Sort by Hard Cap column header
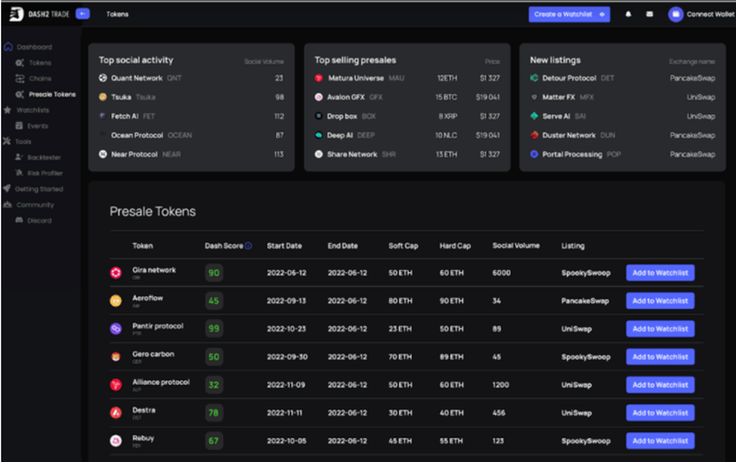This screenshot has width=736, height=462. tap(455, 246)
